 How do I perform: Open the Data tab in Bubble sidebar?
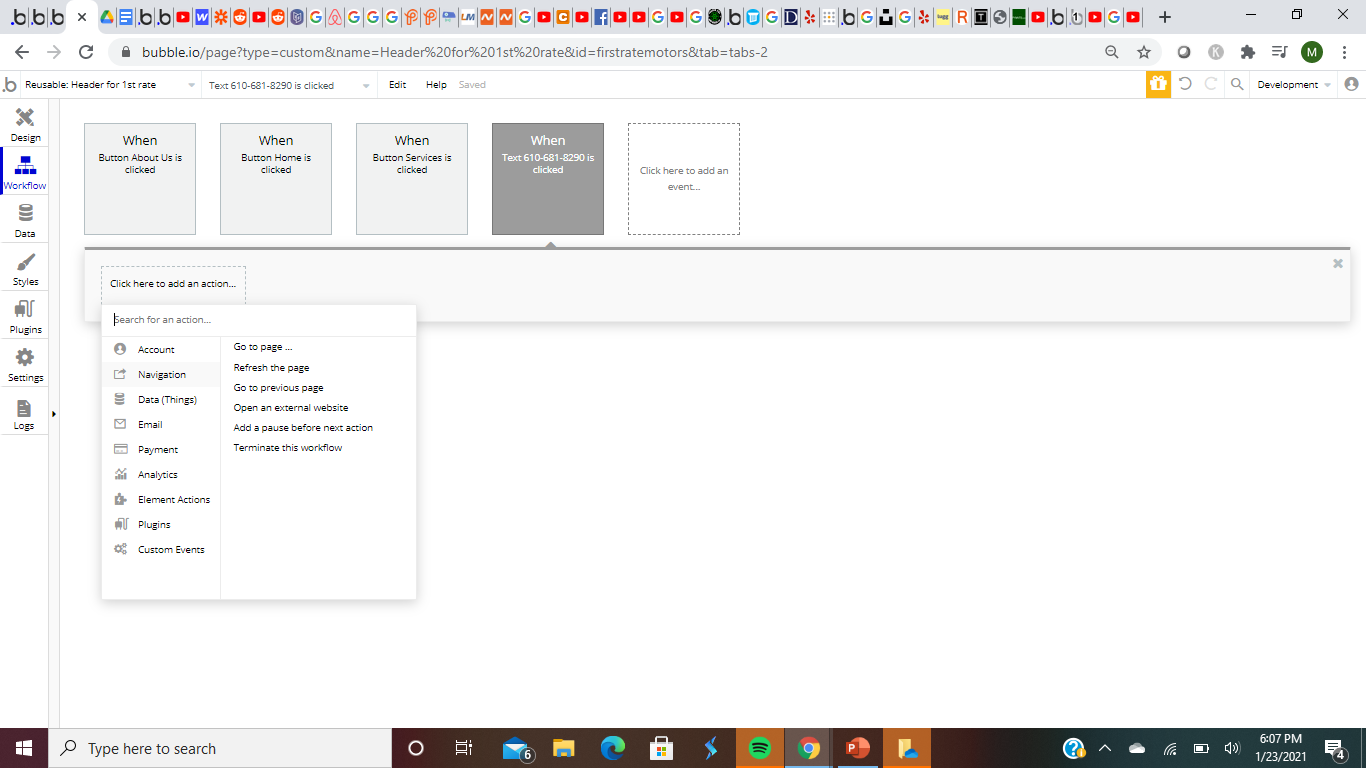[x=25, y=221]
